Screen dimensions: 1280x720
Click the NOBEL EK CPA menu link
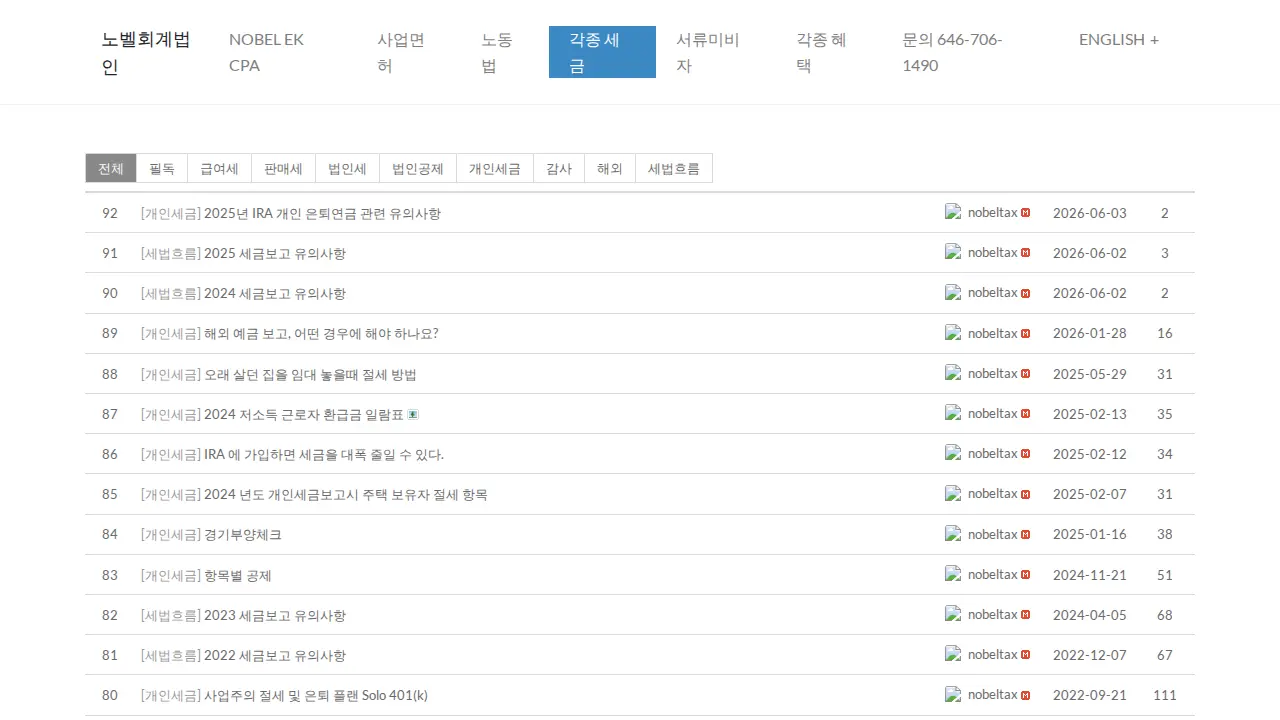283,52
